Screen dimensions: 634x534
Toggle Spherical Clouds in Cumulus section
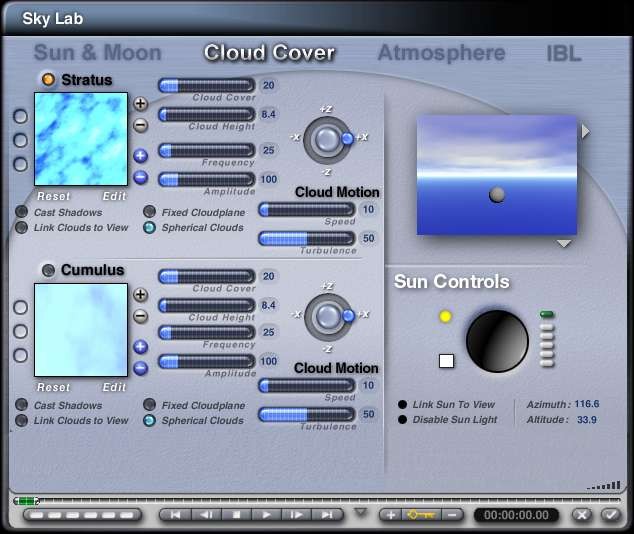click(149, 421)
